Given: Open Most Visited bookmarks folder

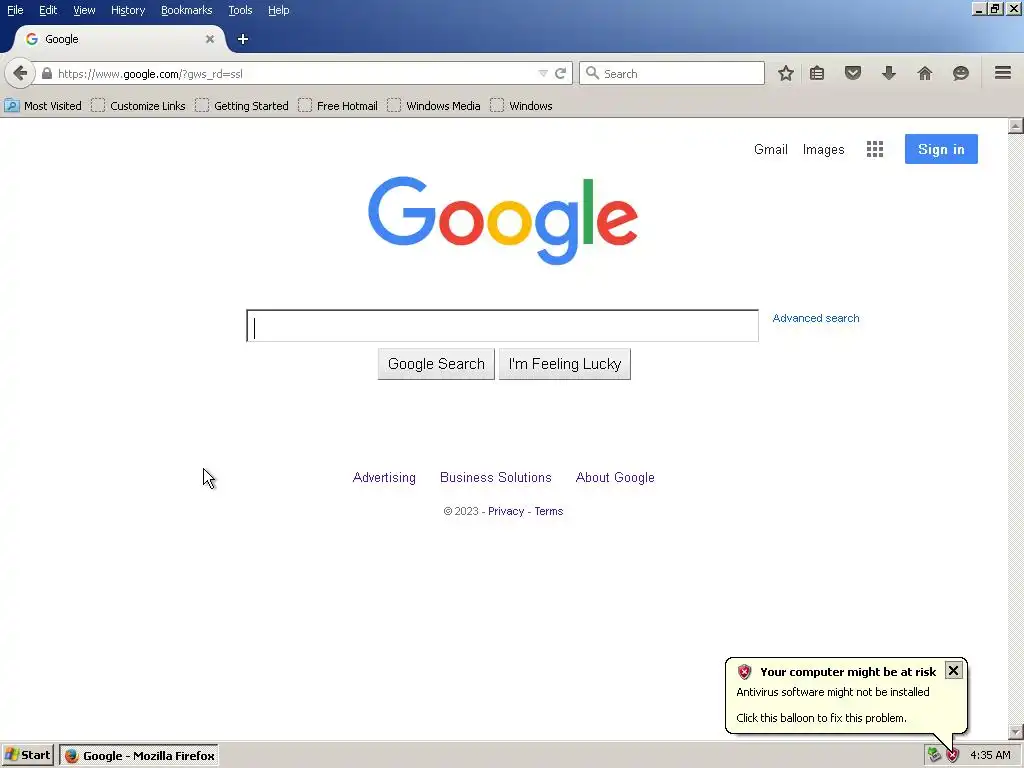Looking at the screenshot, I should click(43, 106).
